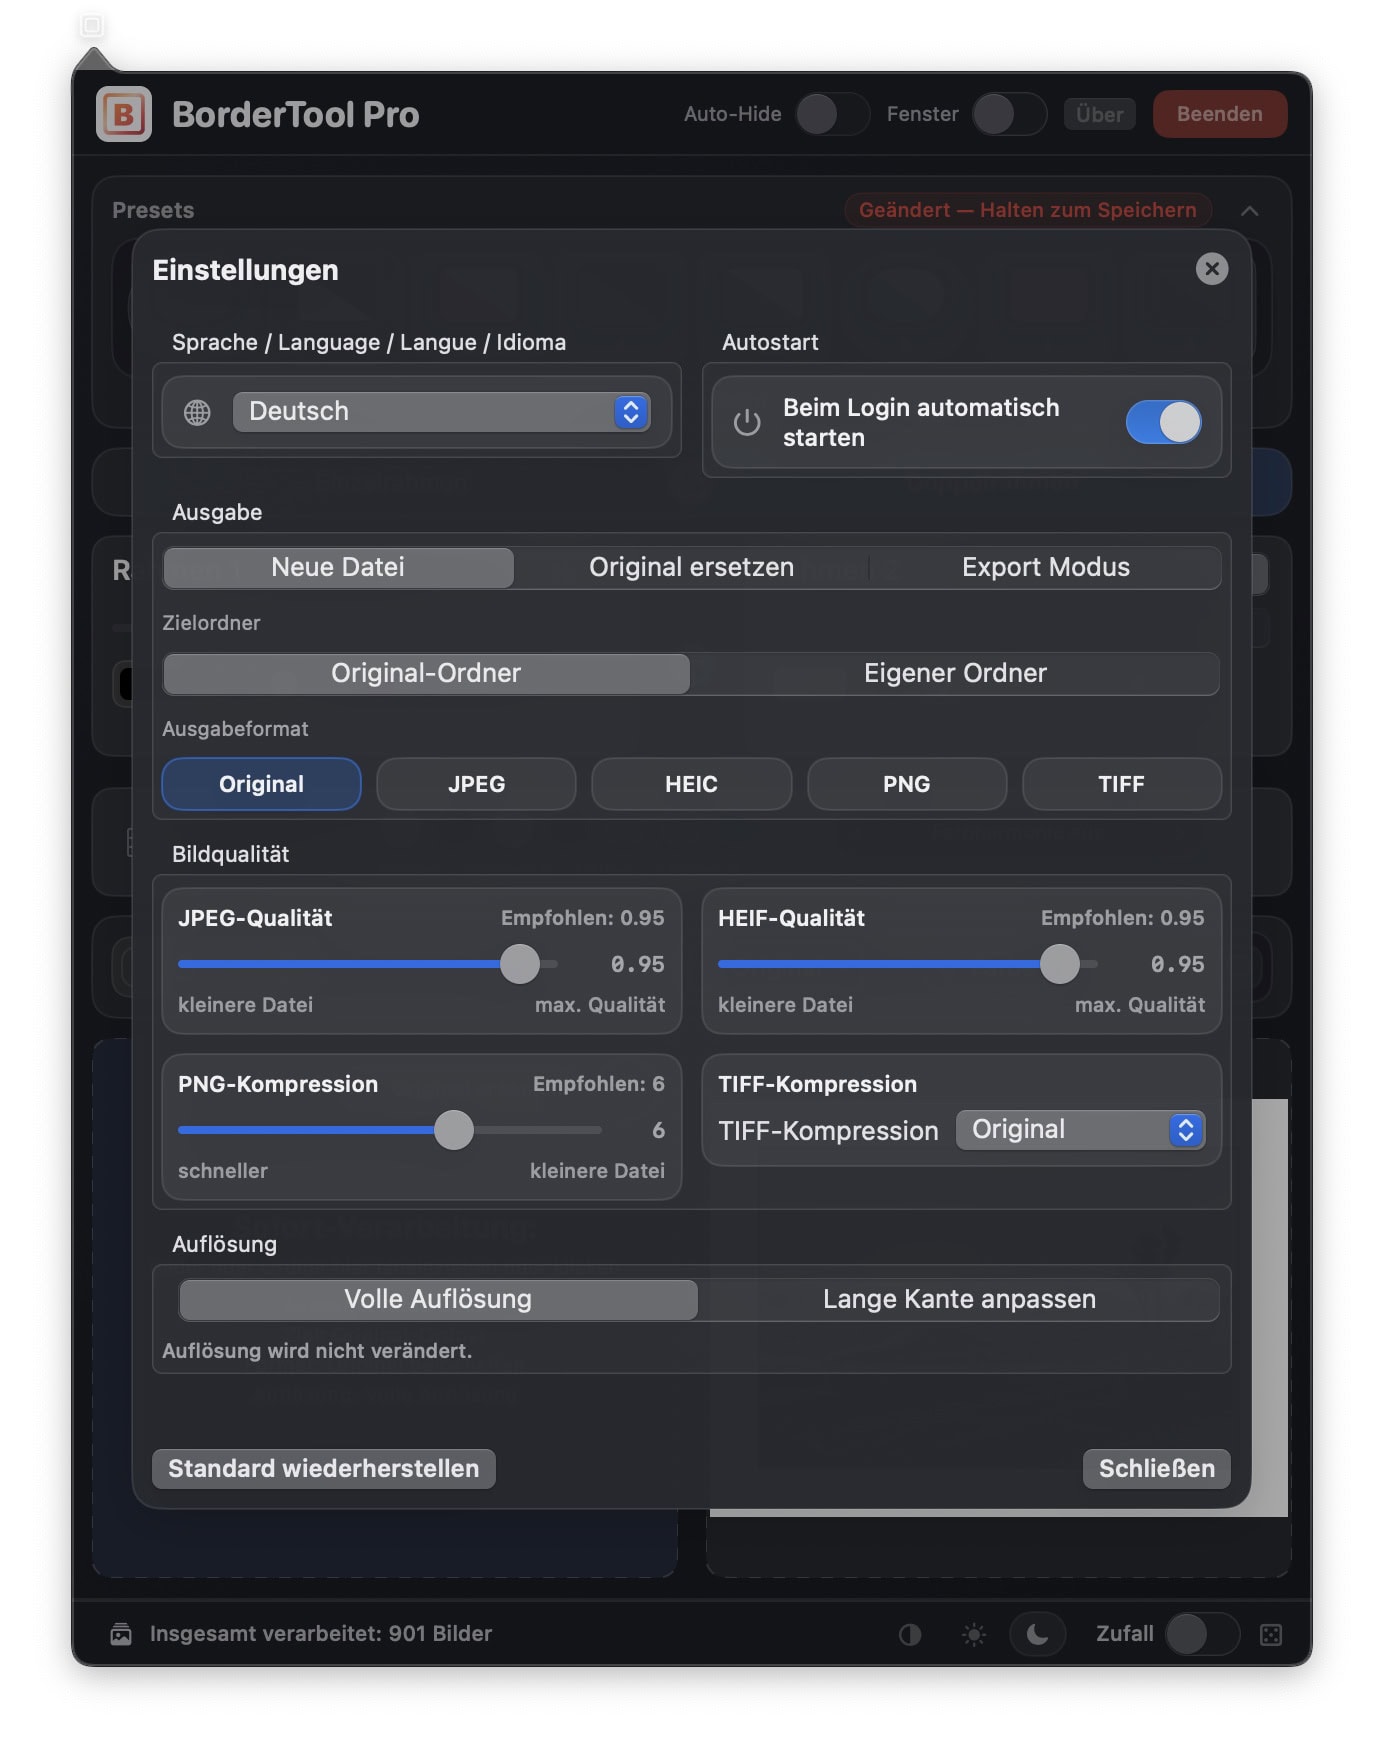Select PNG output format

click(x=906, y=784)
